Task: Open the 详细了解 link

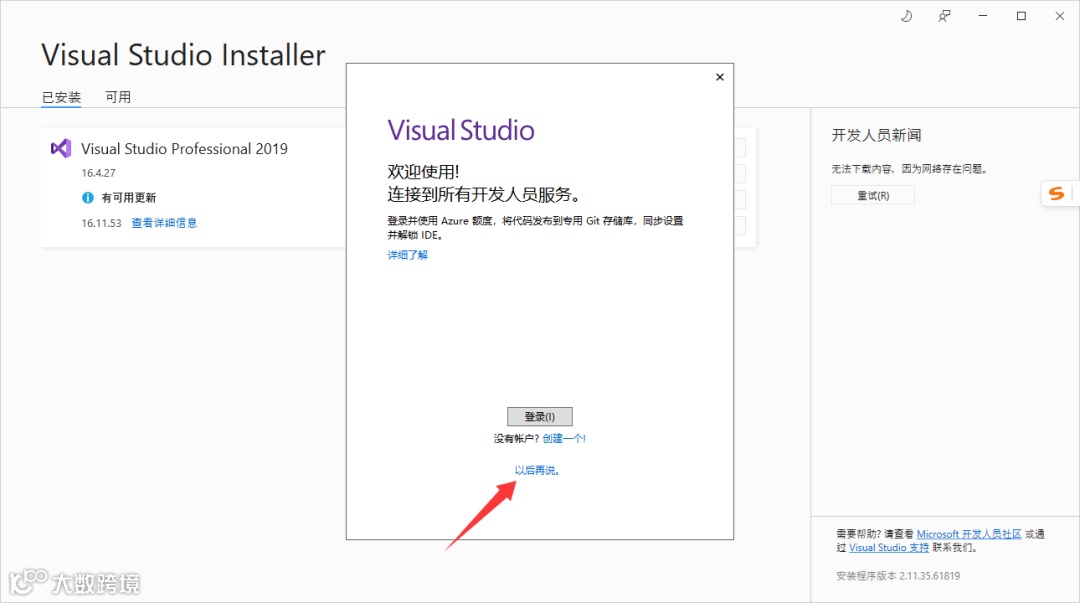Action: click(407, 255)
